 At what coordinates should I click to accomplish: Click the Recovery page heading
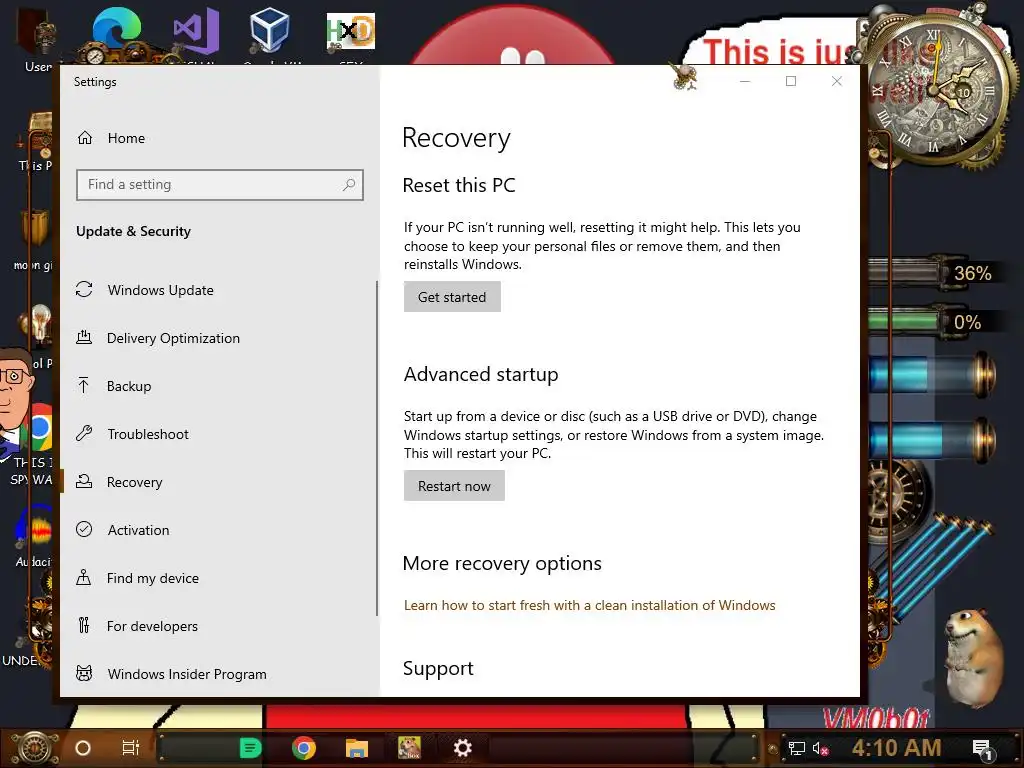(456, 138)
